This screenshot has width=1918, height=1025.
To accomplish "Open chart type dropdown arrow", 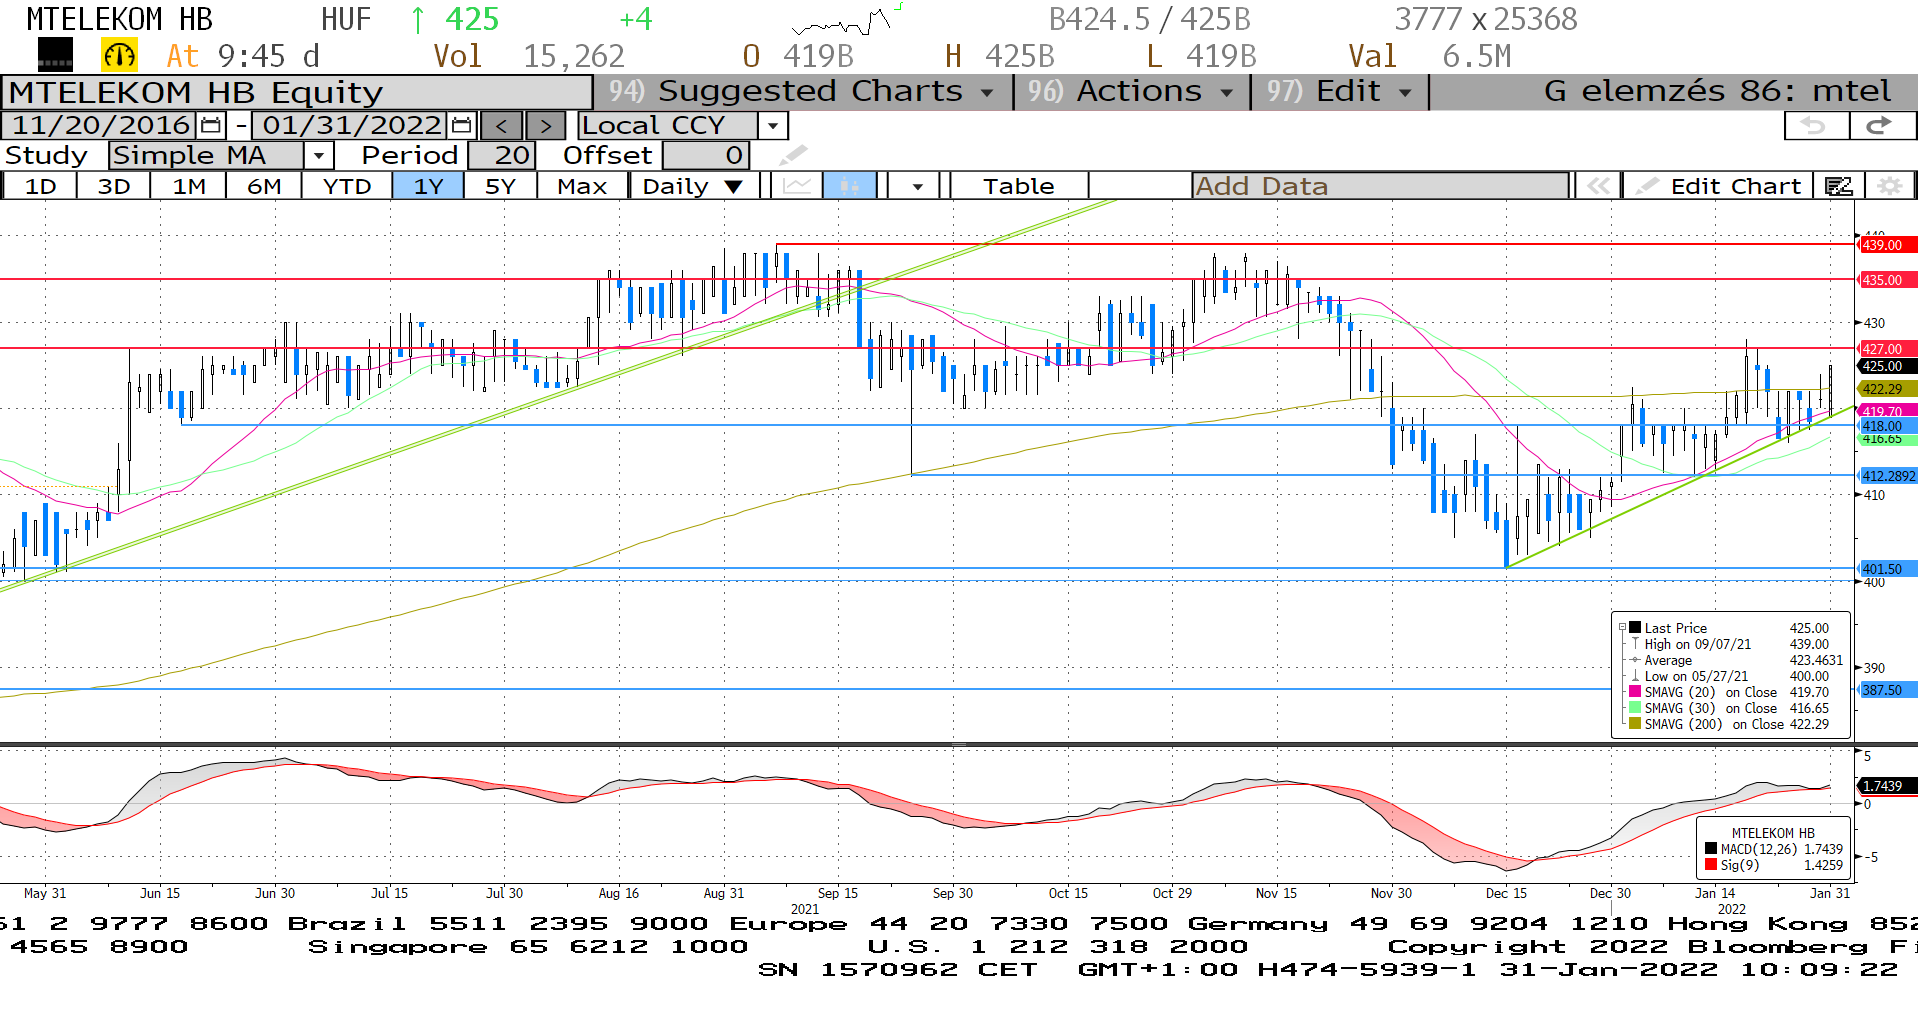I will [917, 186].
